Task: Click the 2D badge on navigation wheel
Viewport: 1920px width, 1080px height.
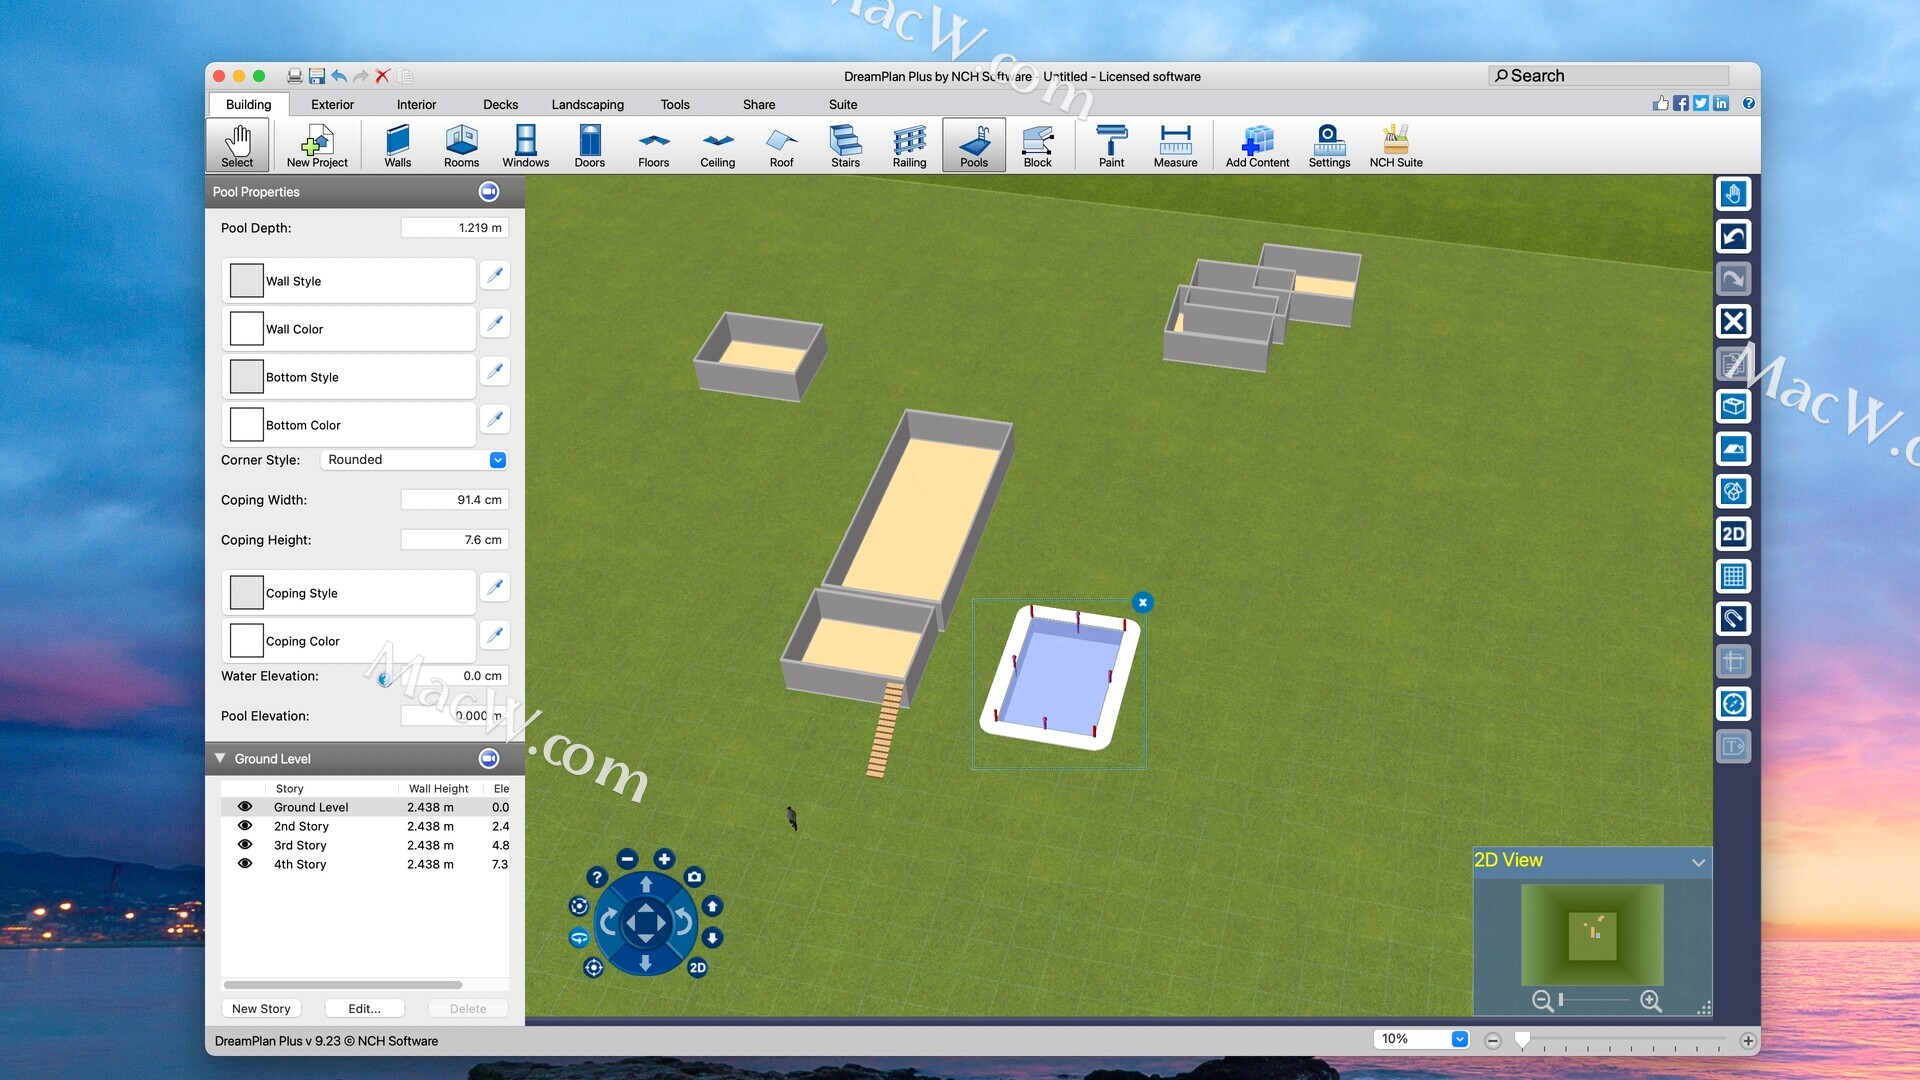Action: point(697,967)
